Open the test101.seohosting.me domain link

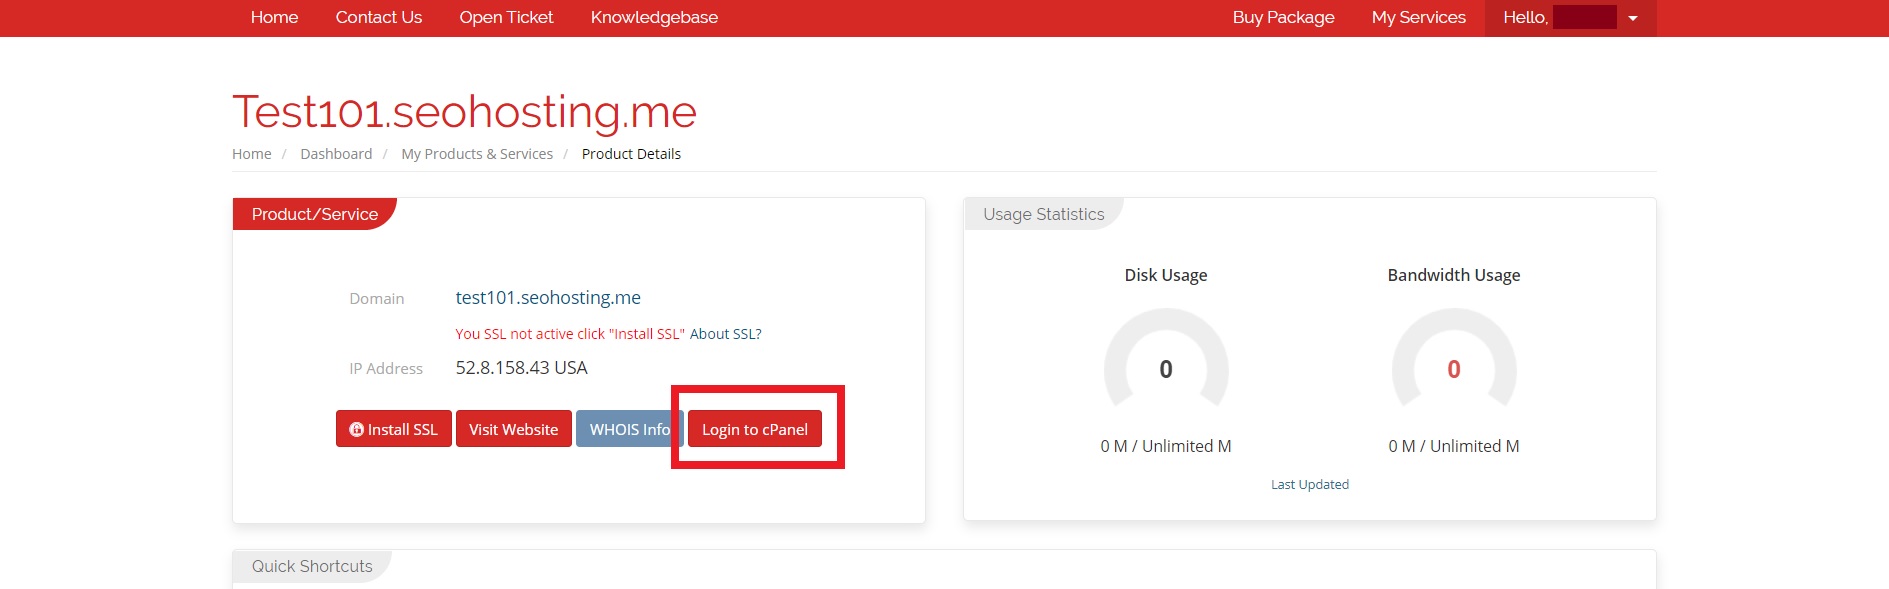coord(548,297)
